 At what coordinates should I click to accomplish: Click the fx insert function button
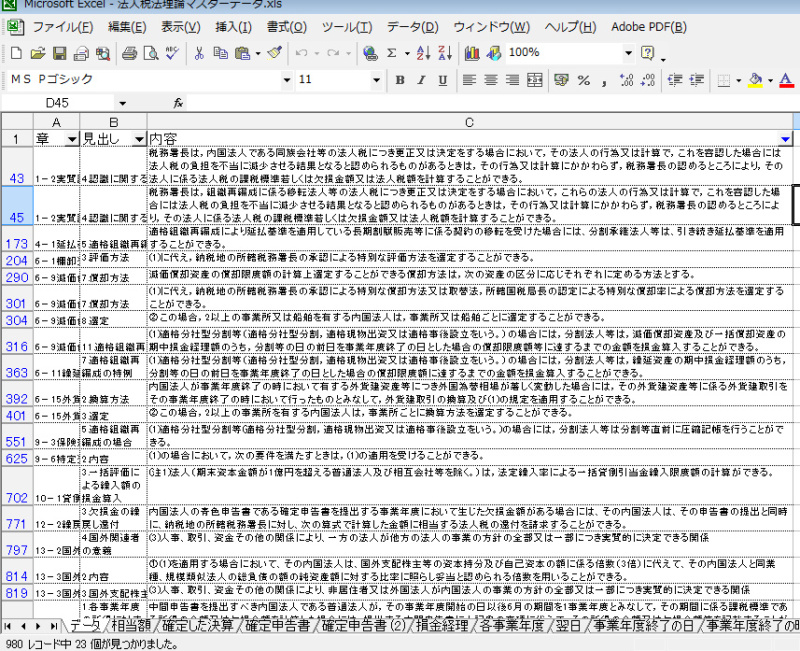pyautogui.click(x=178, y=104)
